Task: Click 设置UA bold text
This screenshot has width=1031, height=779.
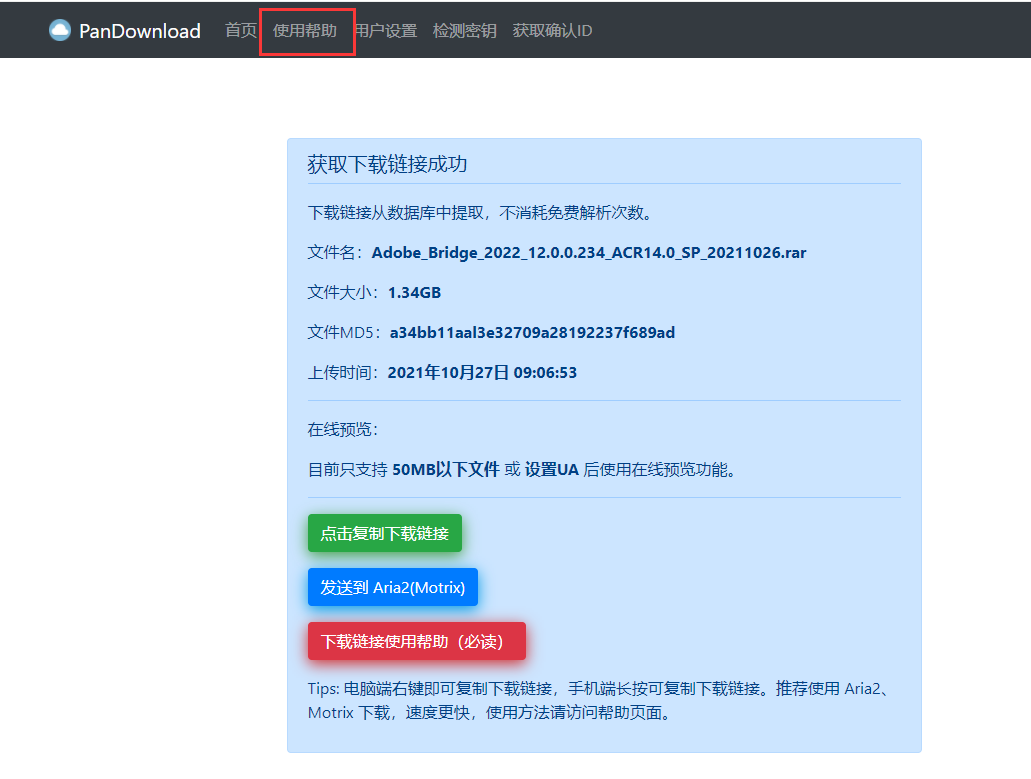Action: (x=552, y=470)
